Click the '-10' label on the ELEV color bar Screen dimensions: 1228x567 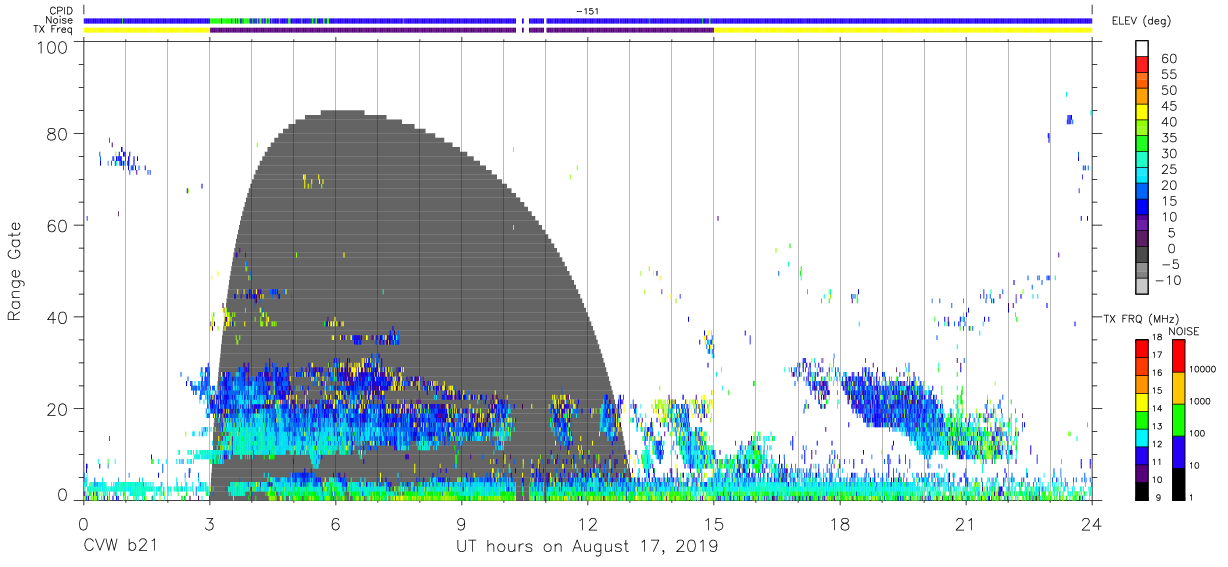click(x=1168, y=280)
